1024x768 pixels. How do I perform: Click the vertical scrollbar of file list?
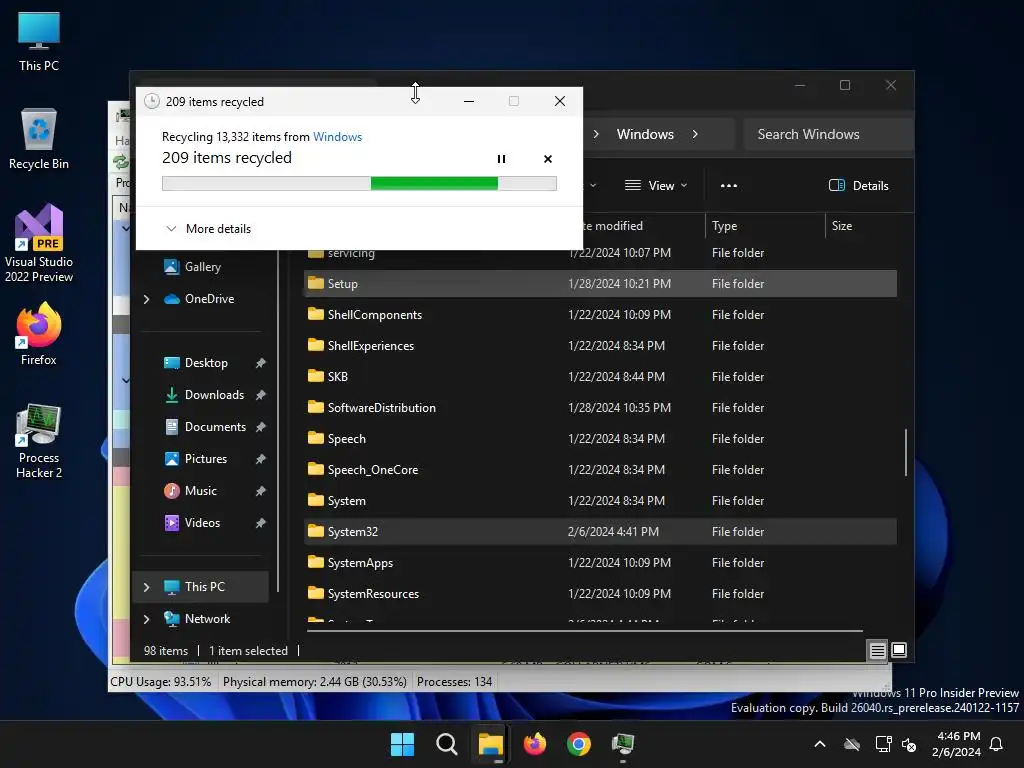[x=906, y=453]
